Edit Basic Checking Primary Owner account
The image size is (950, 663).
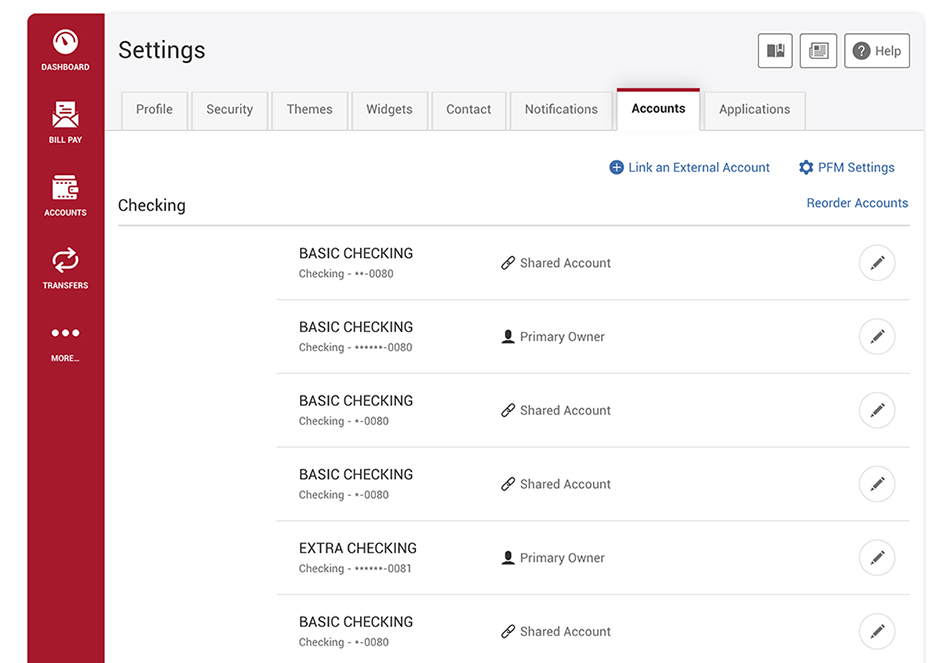877,336
